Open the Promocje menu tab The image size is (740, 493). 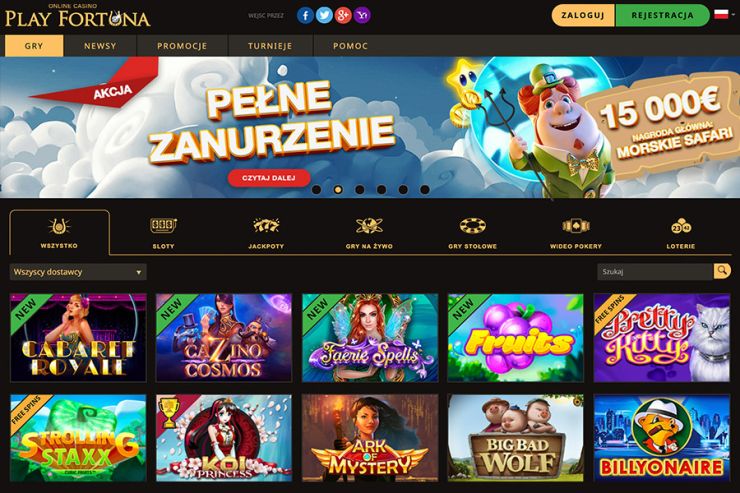coord(182,46)
